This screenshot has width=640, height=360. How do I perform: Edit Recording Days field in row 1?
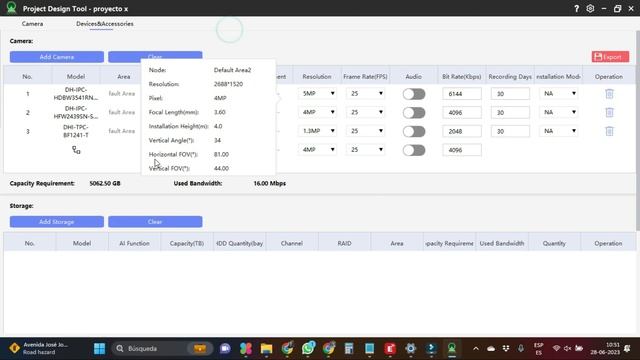510,94
